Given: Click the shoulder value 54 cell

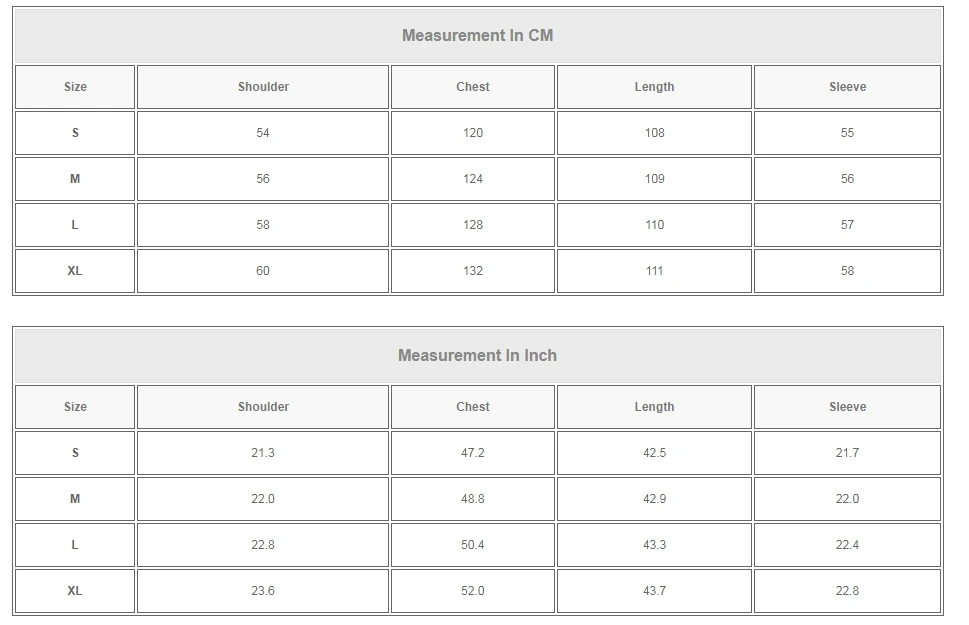Looking at the screenshot, I should [263, 133].
